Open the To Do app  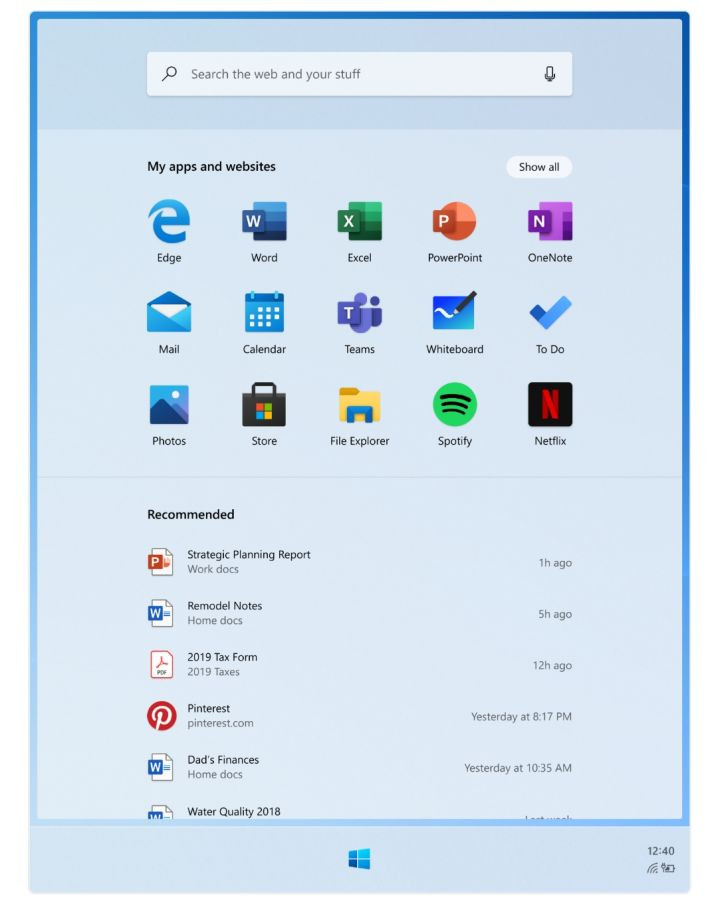(x=550, y=313)
